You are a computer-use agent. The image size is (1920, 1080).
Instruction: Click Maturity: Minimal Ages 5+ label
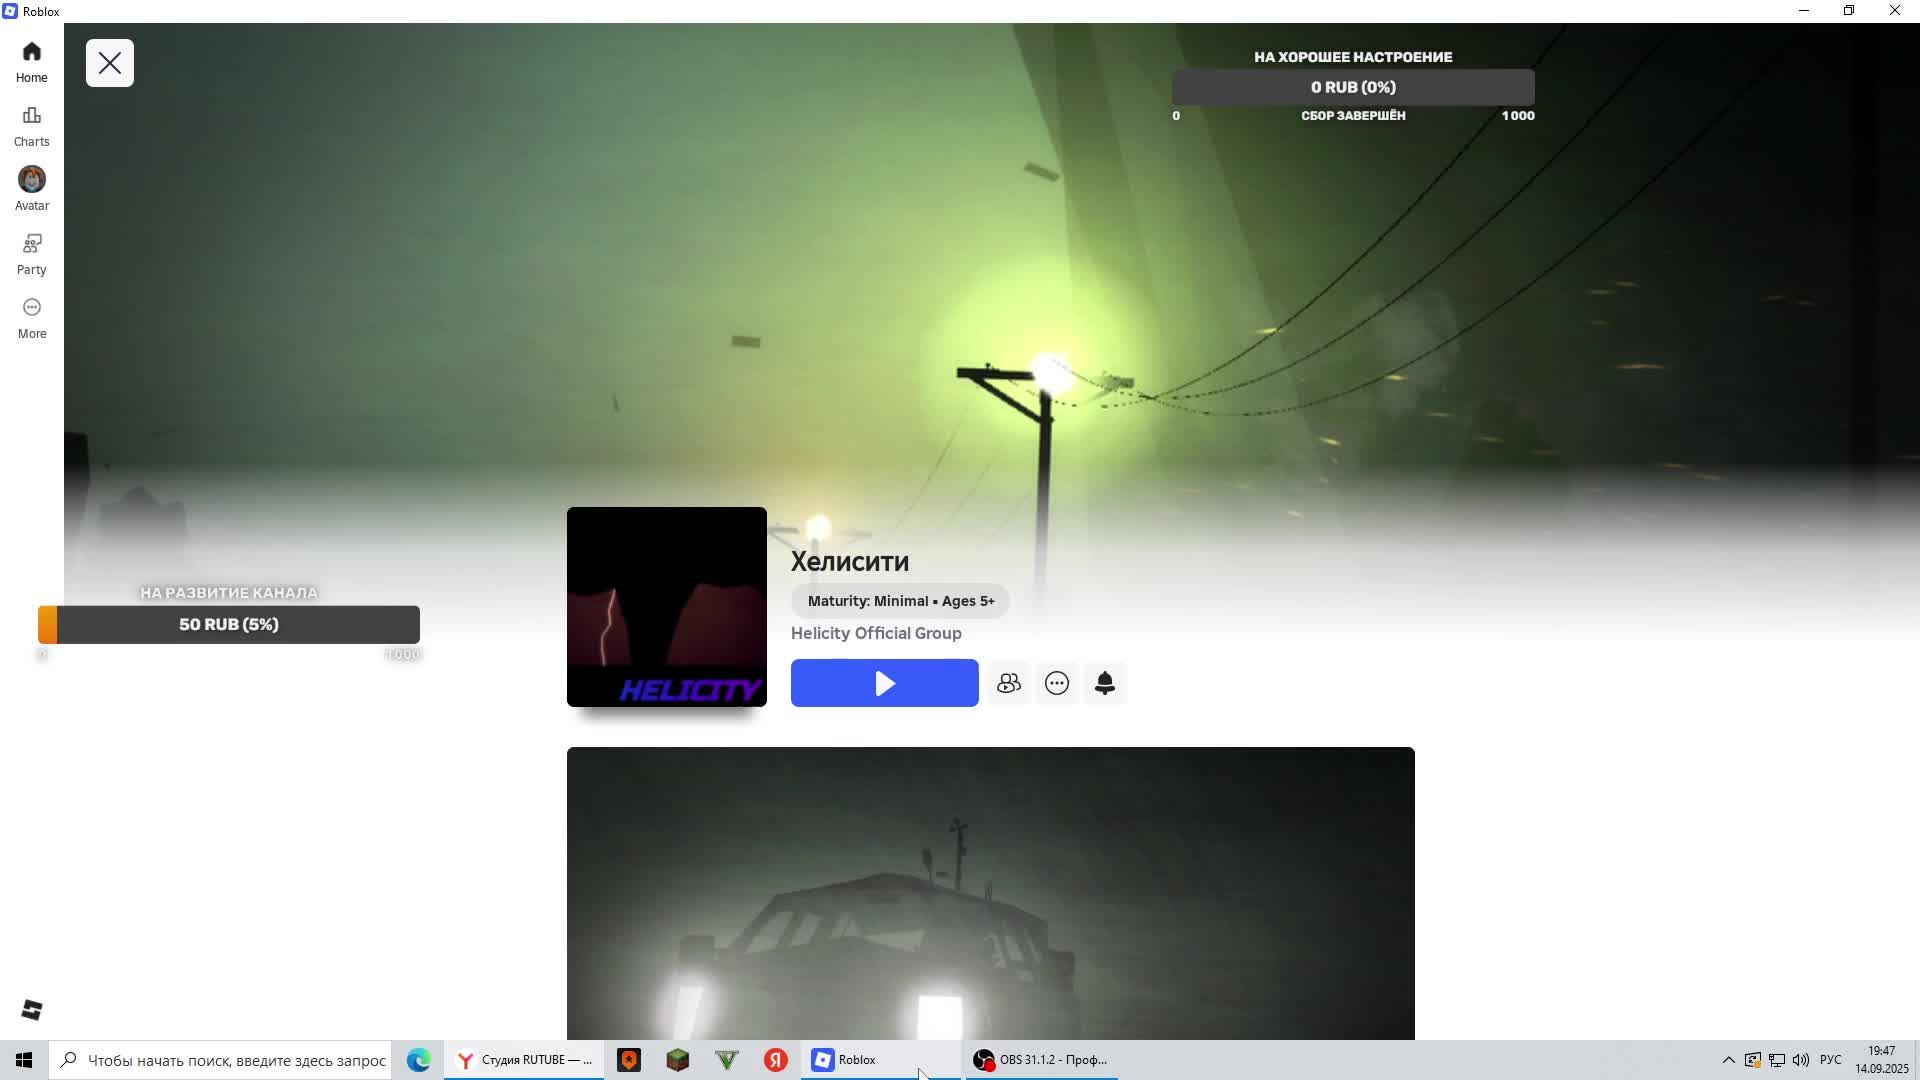[x=900, y=601]
